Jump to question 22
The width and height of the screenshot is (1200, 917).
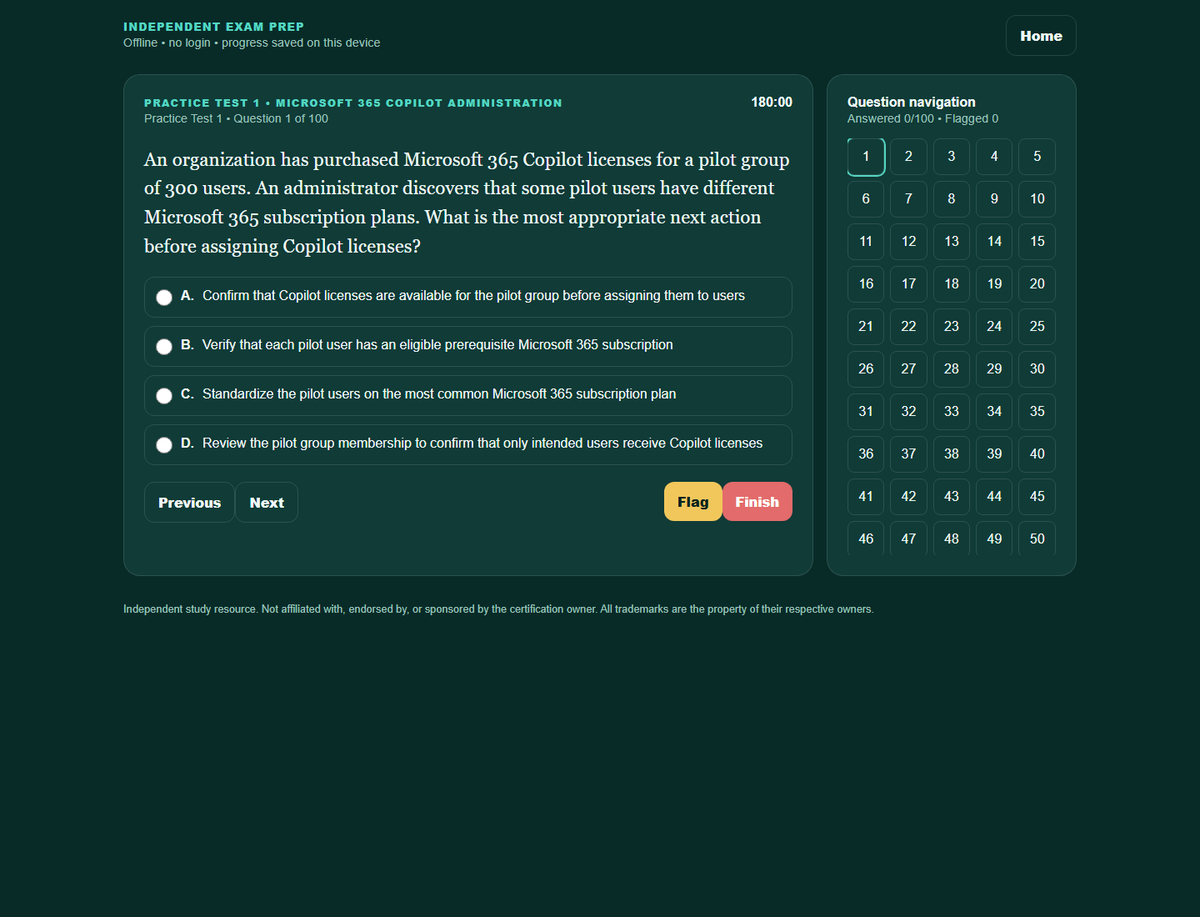pos(908,326)
